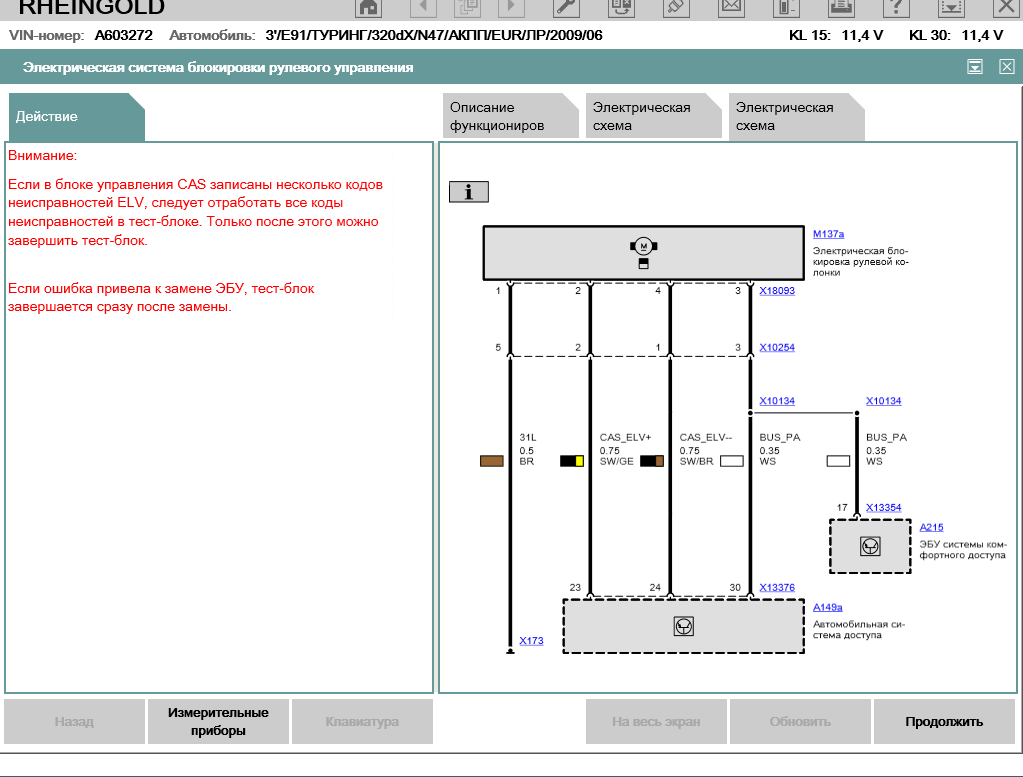Open Измерительные приборы
The width and height of the screenshot is (1023, 777).
coord(219,722)
